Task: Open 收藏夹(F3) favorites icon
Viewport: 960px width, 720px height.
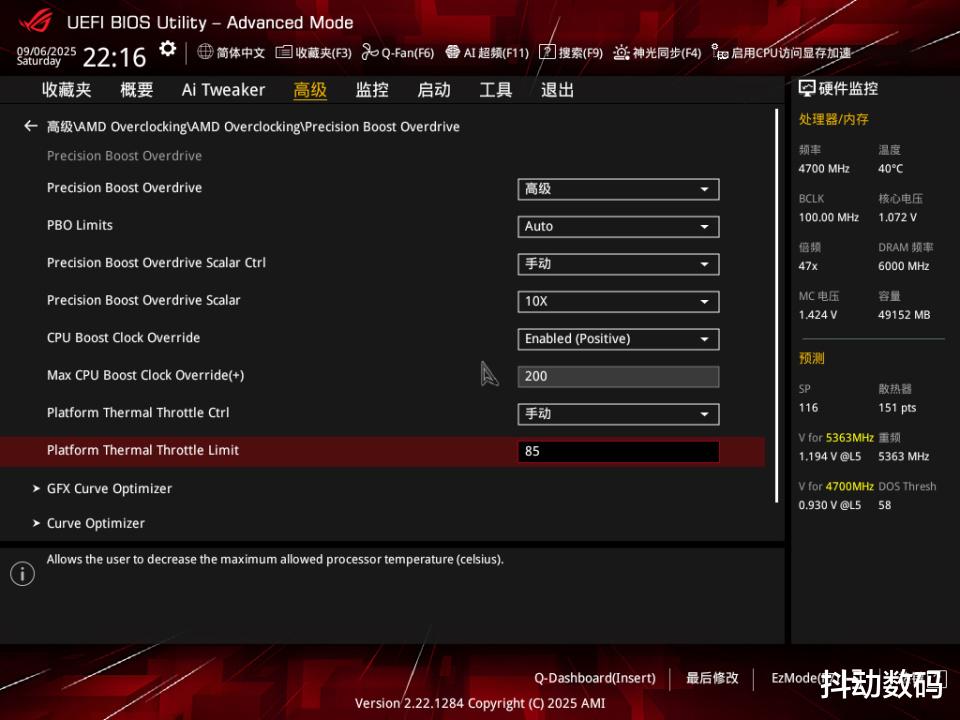Action: tap(283, 52)
